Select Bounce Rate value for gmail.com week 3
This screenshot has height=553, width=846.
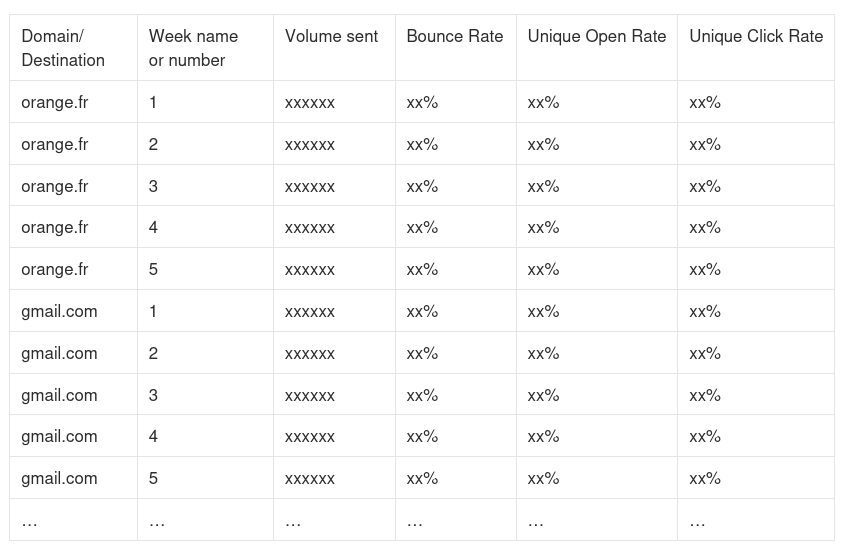click(422, 395)
